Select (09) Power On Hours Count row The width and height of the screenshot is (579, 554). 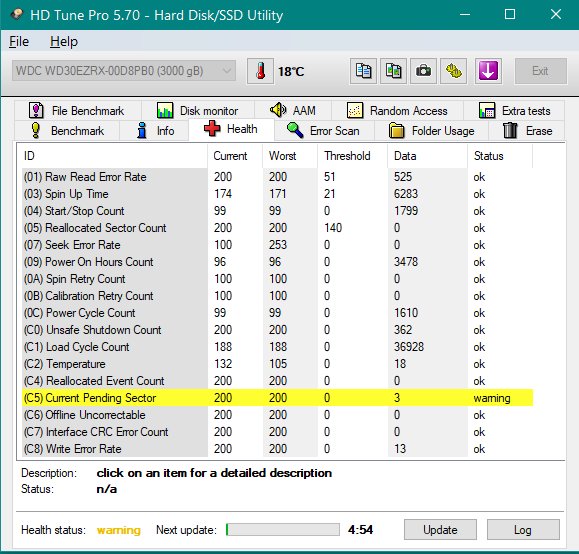pos(278,262)
